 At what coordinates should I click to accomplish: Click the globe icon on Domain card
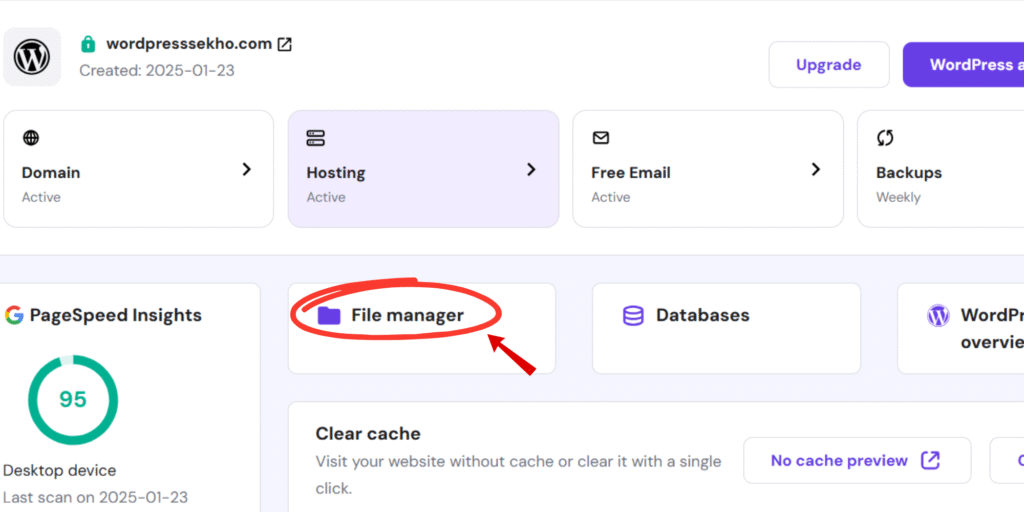point(31,138)
